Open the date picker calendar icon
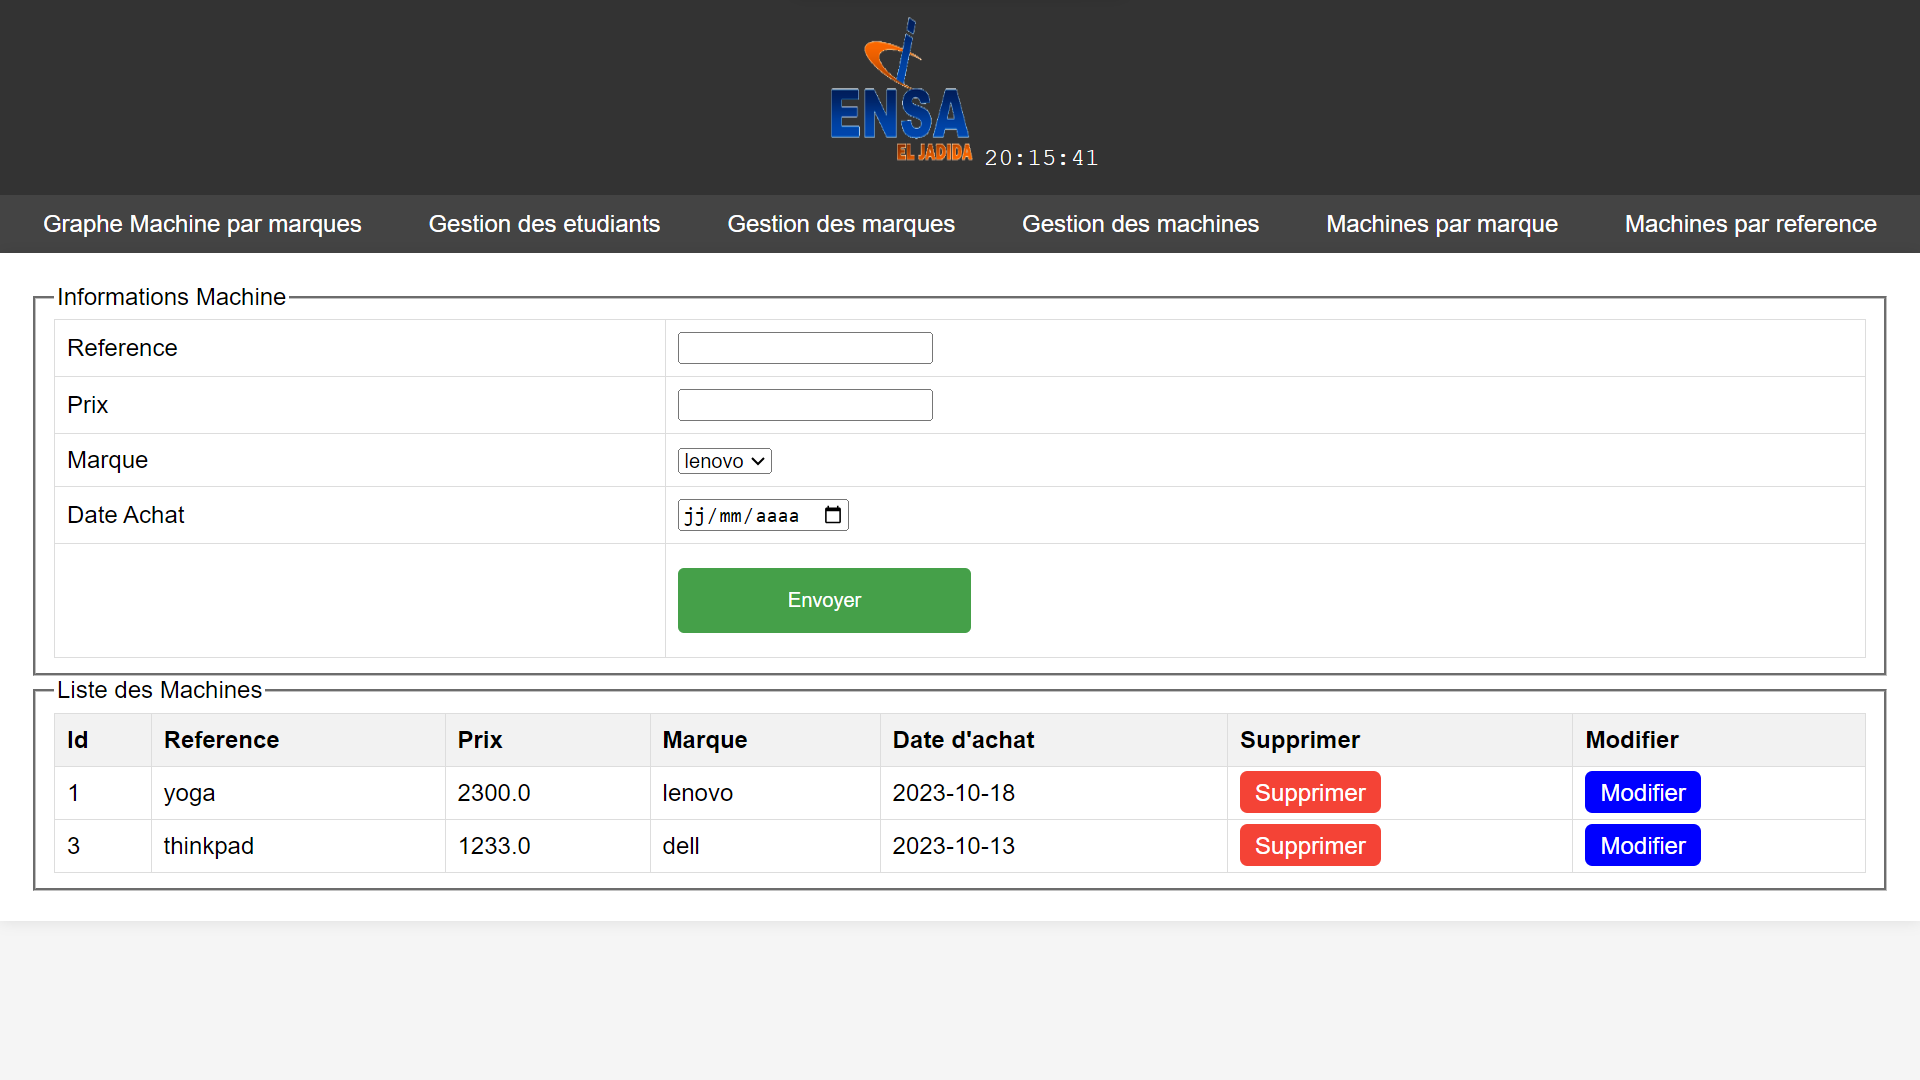The height and width of the screenshot is (1080, 1920). pyautogui.click(x=832, y=515)
